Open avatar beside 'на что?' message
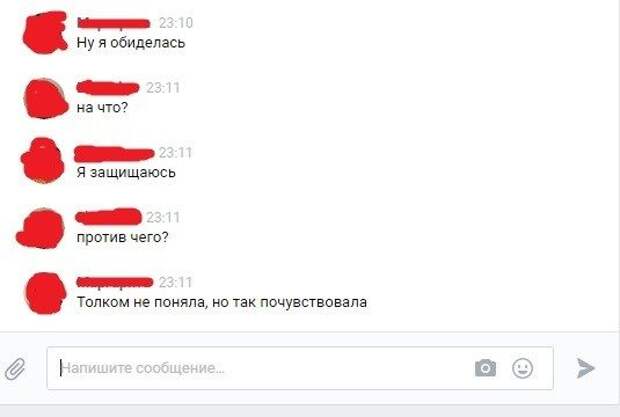Screen dimensions: 620x417 point(46,98)
